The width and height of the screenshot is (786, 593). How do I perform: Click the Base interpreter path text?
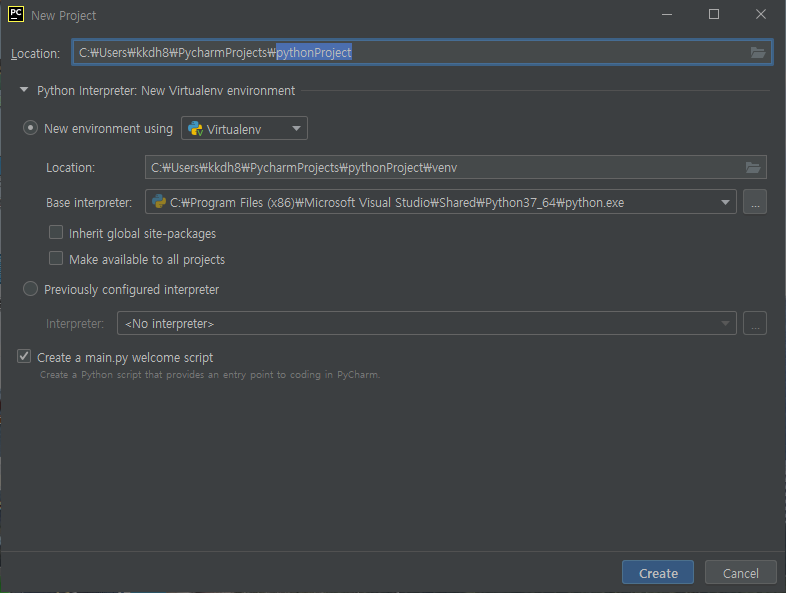tap(397, 203)
